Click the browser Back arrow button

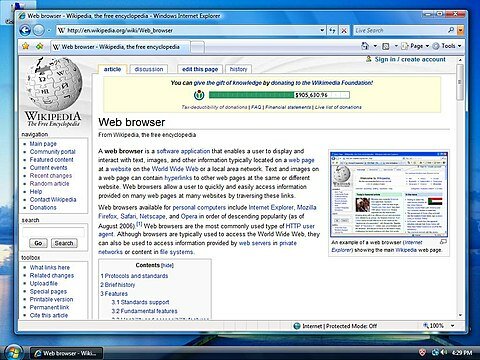[25, 30]
